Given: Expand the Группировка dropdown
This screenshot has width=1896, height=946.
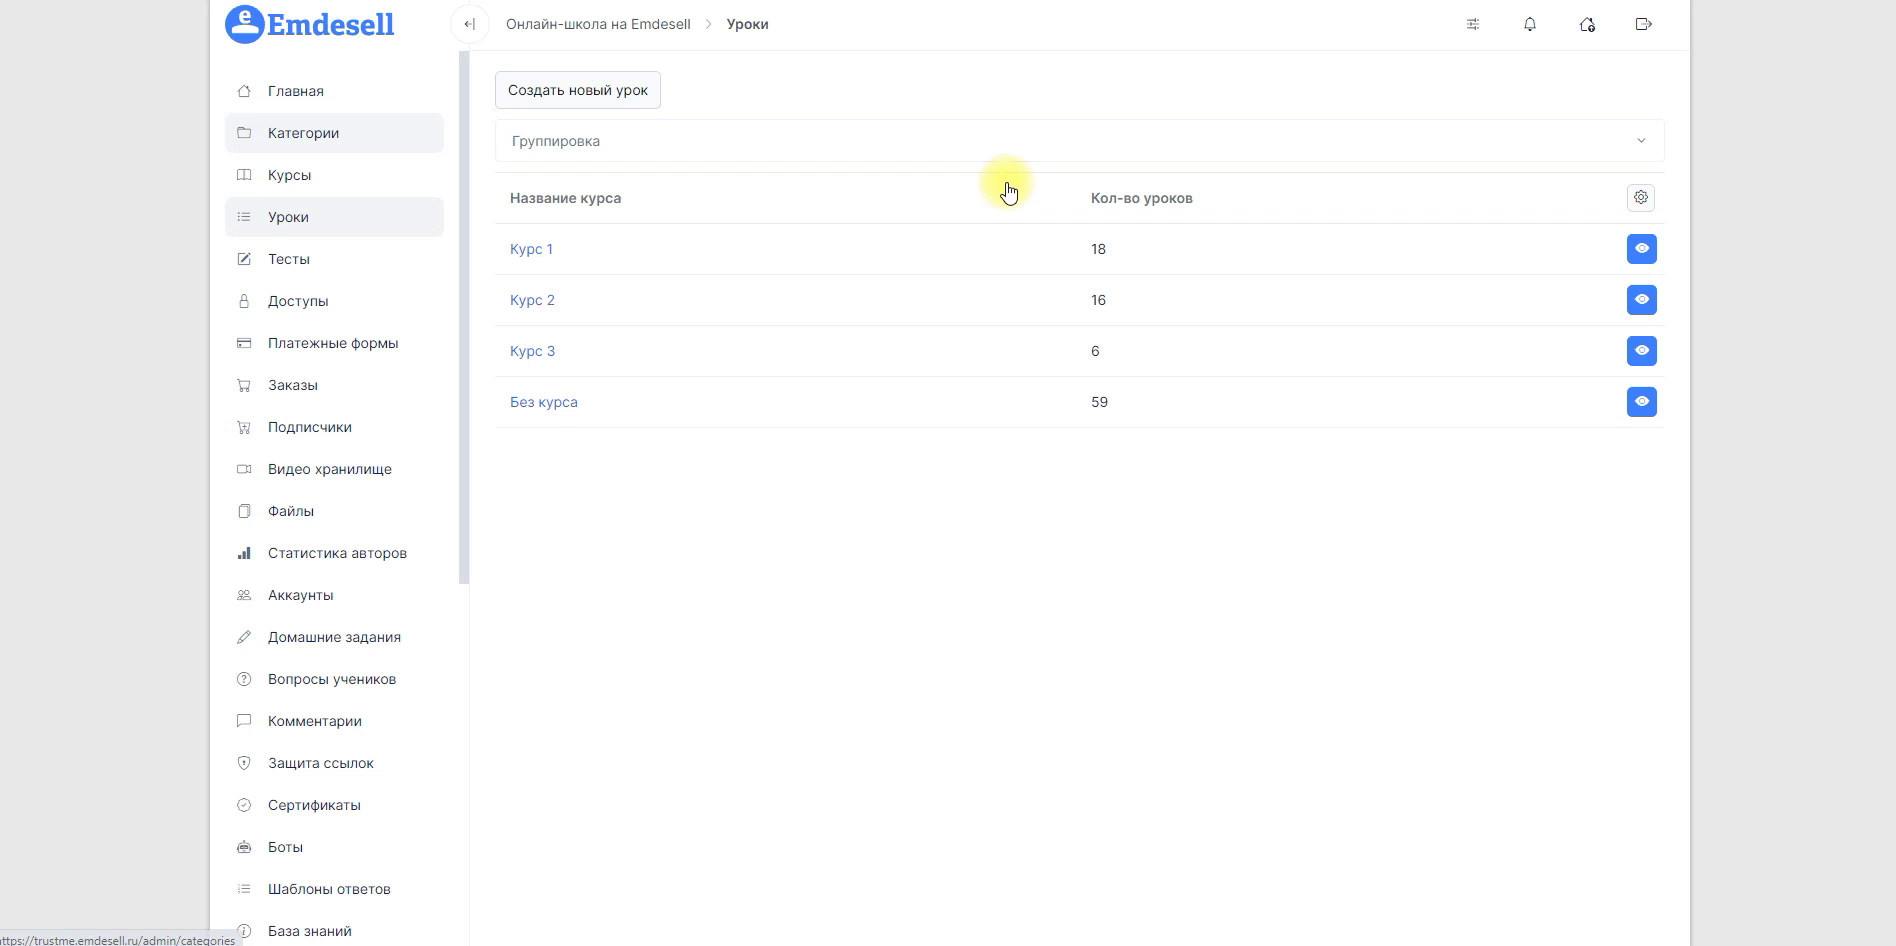Looking at the screenshot, I should pos(1078,141).
